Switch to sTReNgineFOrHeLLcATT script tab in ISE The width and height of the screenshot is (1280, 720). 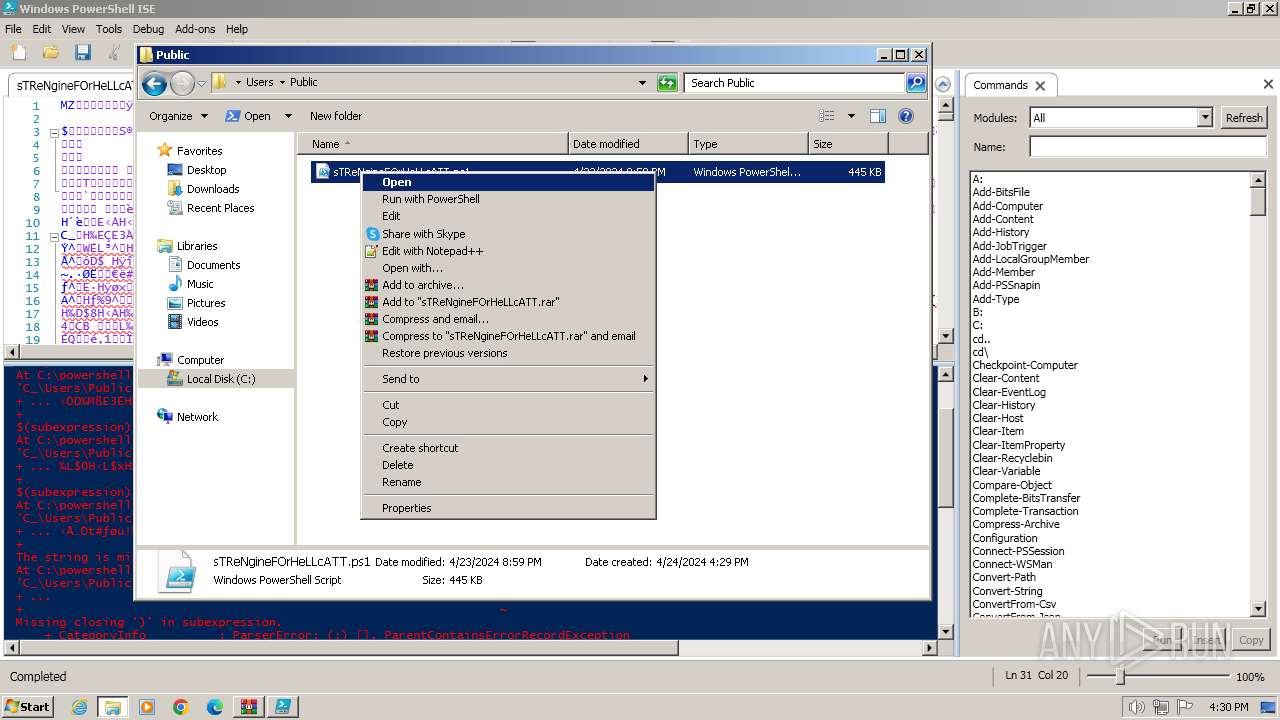tap(75, 86)
